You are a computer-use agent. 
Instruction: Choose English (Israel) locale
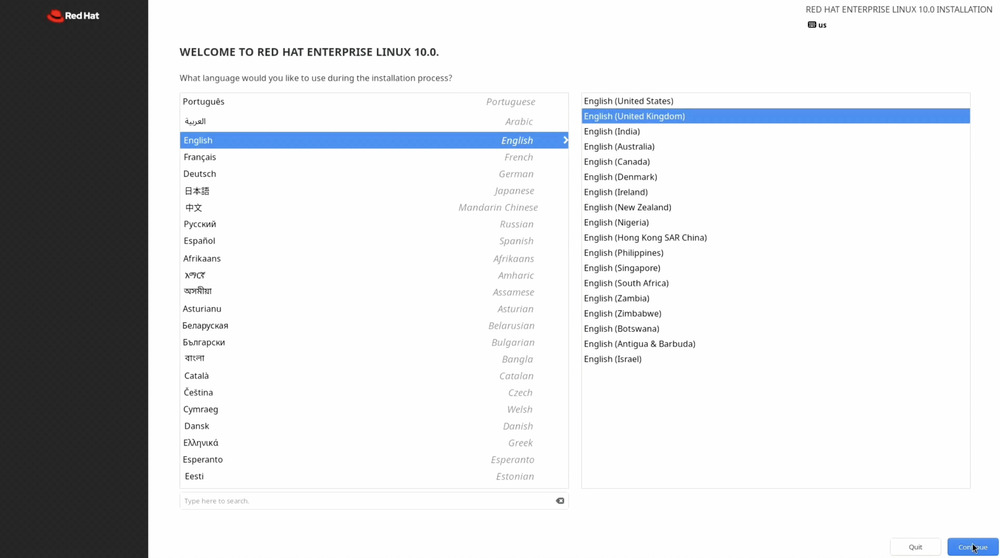click(x=613, y=359)
